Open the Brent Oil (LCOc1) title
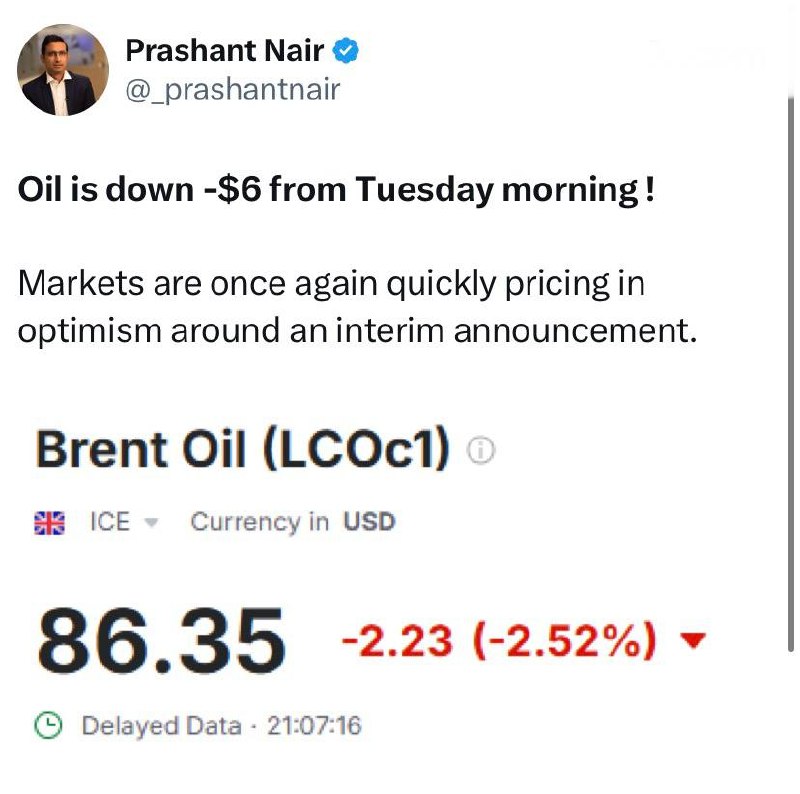This screenshot has height=794, width=800. tap(243, 448)
